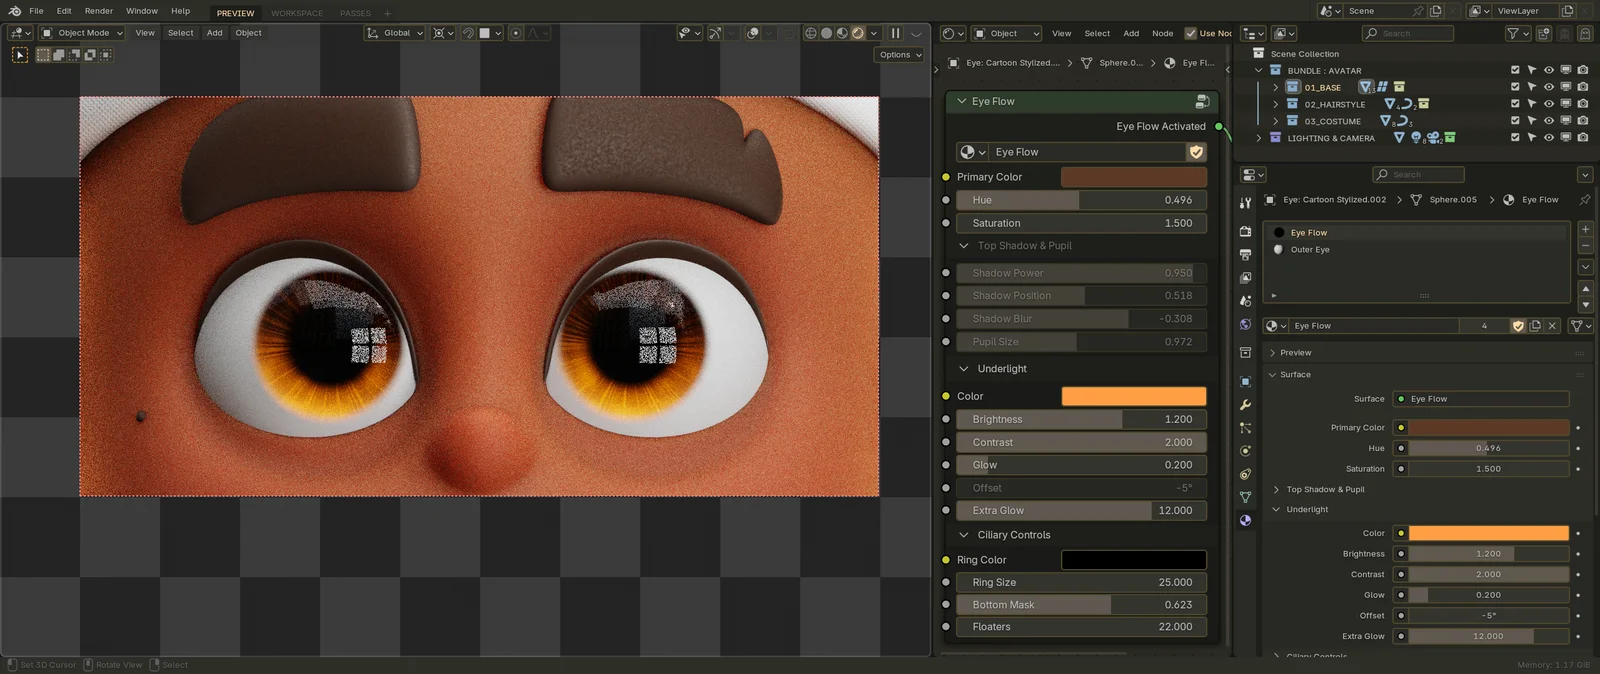Expand the 01_BASE collection tree
The height and width of the screenshot is (674, 1600).
coord(1276,88)
